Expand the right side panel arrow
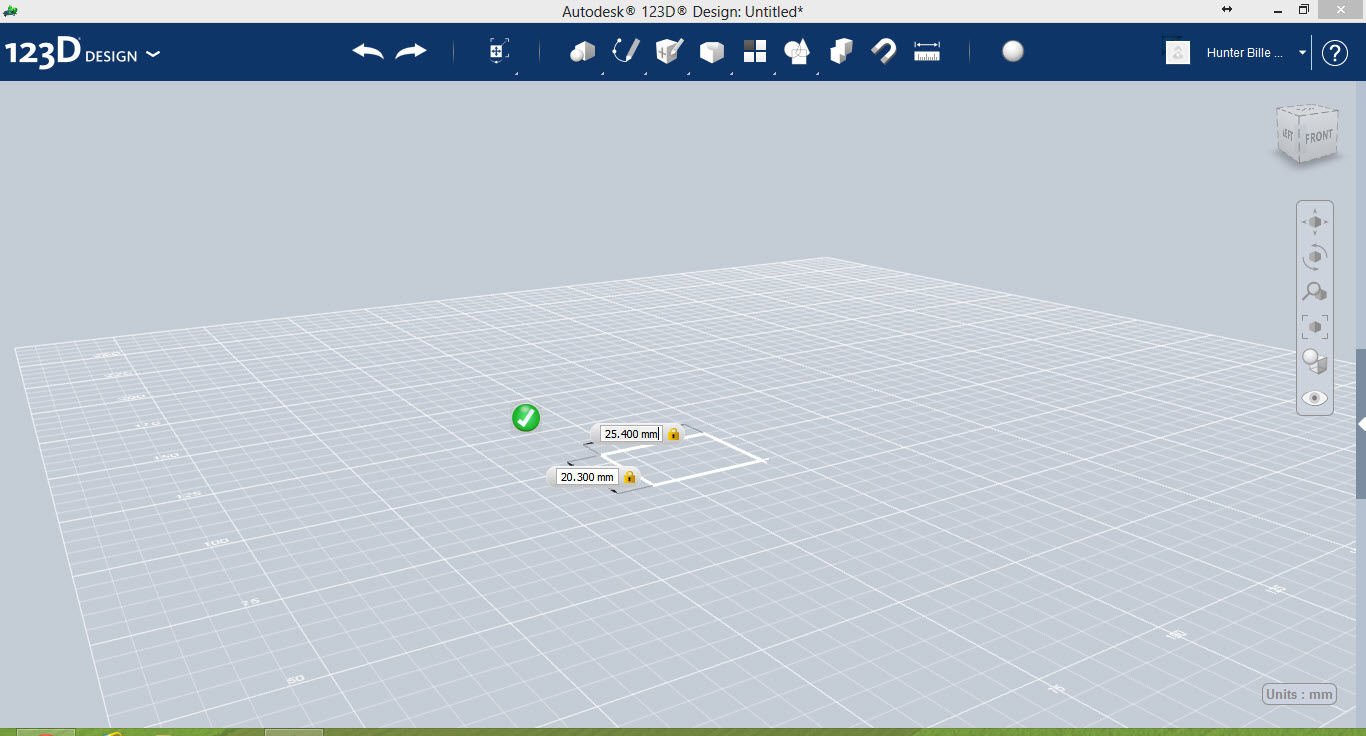The width and height of the screenshot is (1366, 736). point(1361,424)
